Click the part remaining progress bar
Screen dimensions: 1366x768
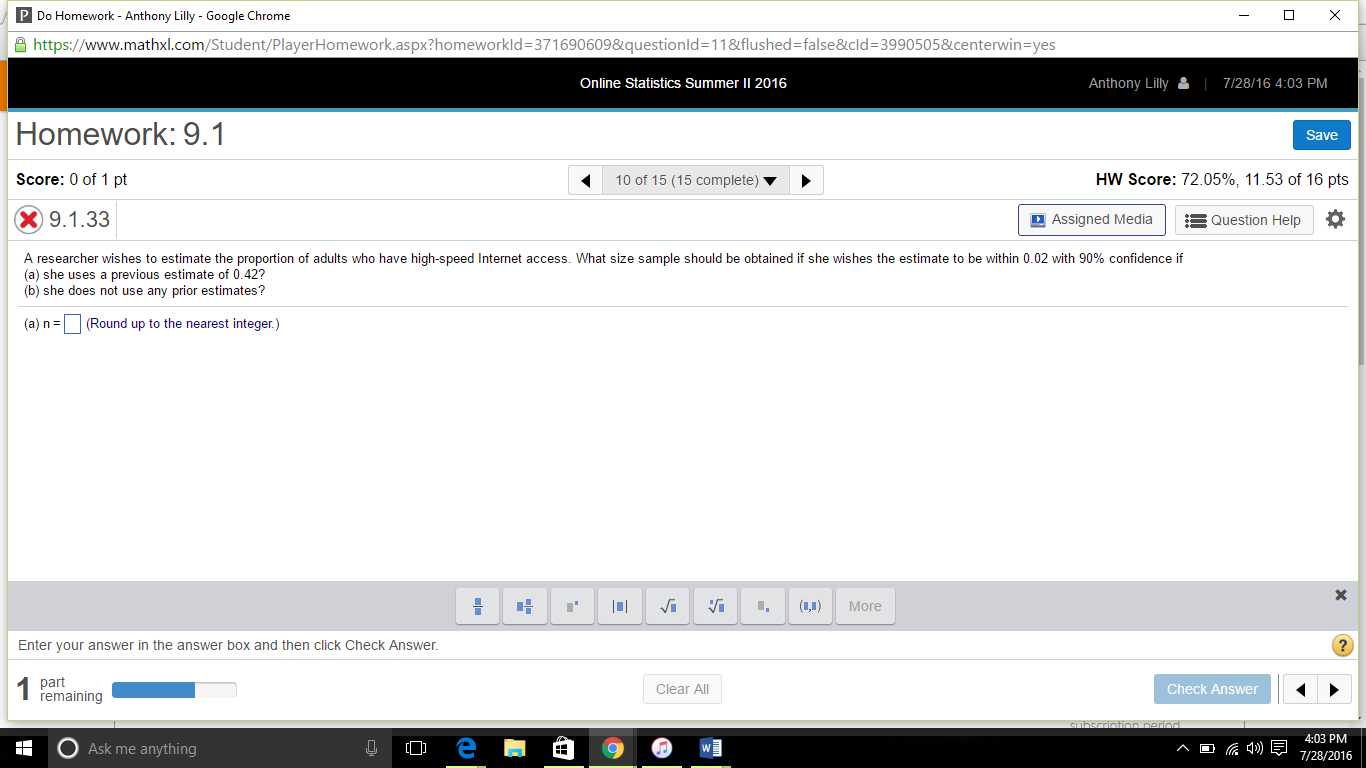point(174,689)
